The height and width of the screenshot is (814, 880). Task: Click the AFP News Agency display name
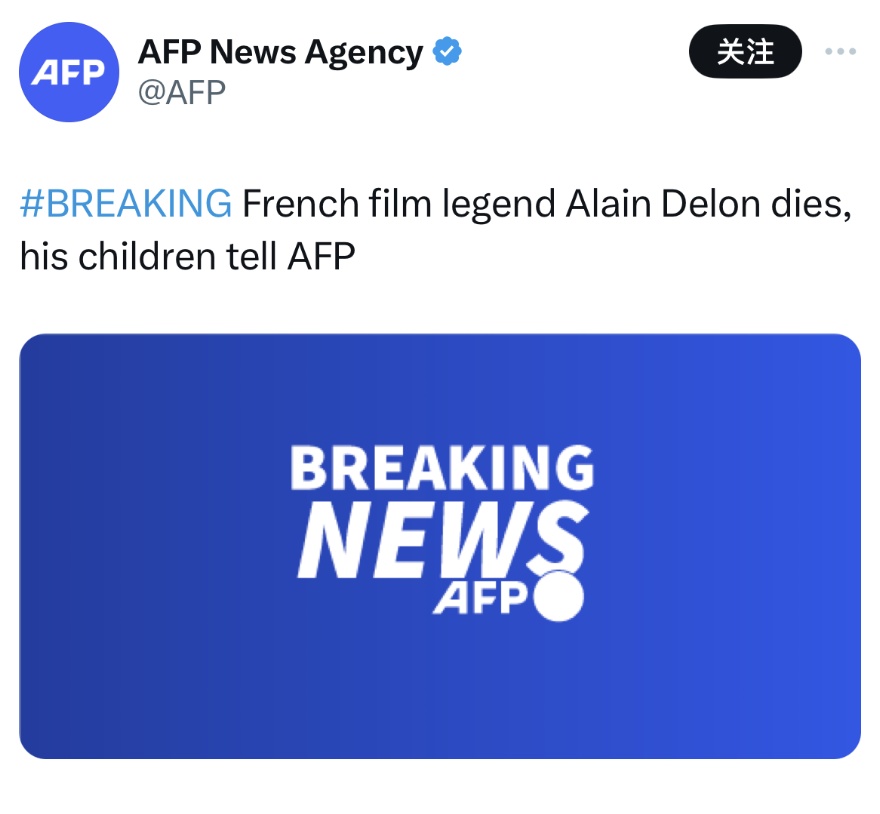pyautogui.click(x=280, y=51)
